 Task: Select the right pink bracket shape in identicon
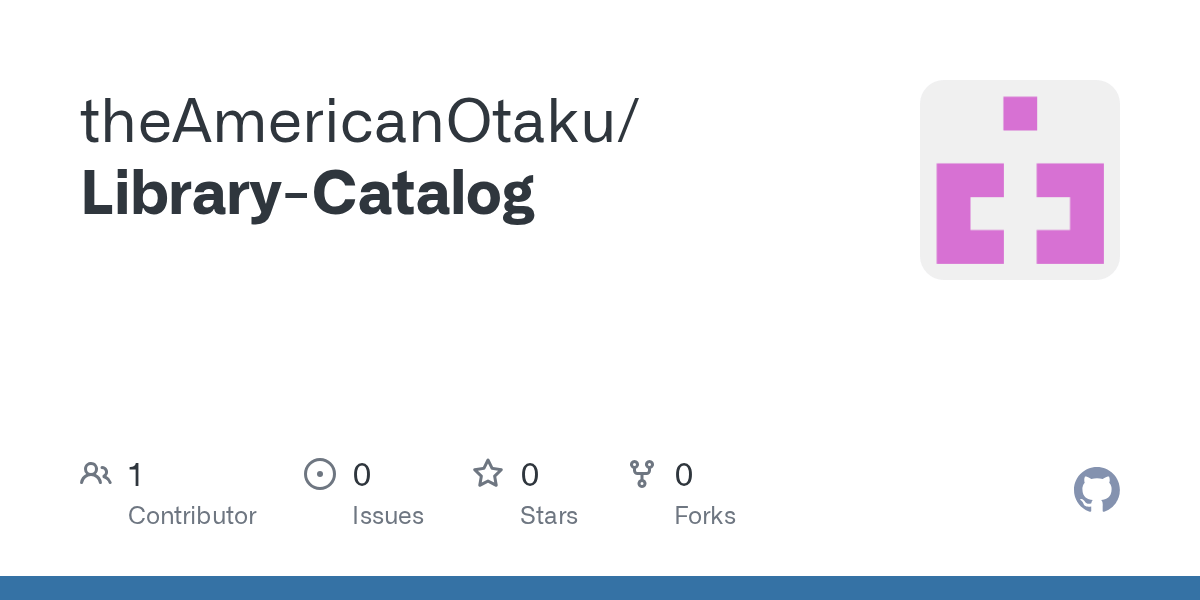click(1070, 213)
